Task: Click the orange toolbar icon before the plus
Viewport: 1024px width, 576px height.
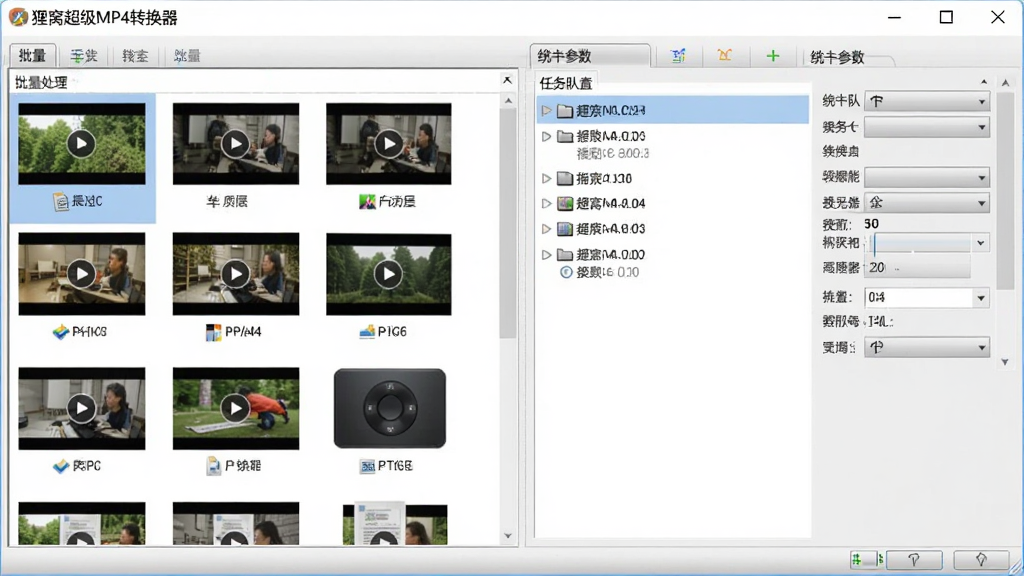Action: tap(724, 56)
